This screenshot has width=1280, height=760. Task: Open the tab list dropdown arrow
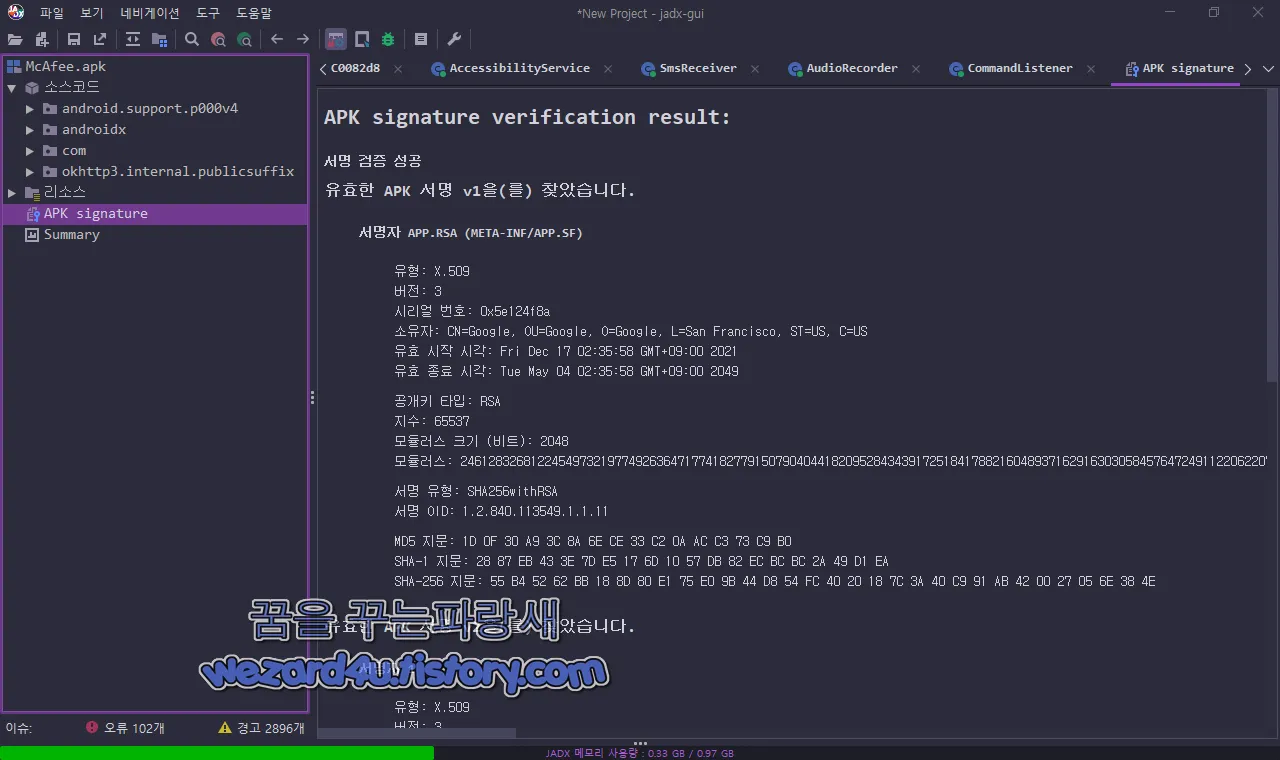pos(1268,69)
